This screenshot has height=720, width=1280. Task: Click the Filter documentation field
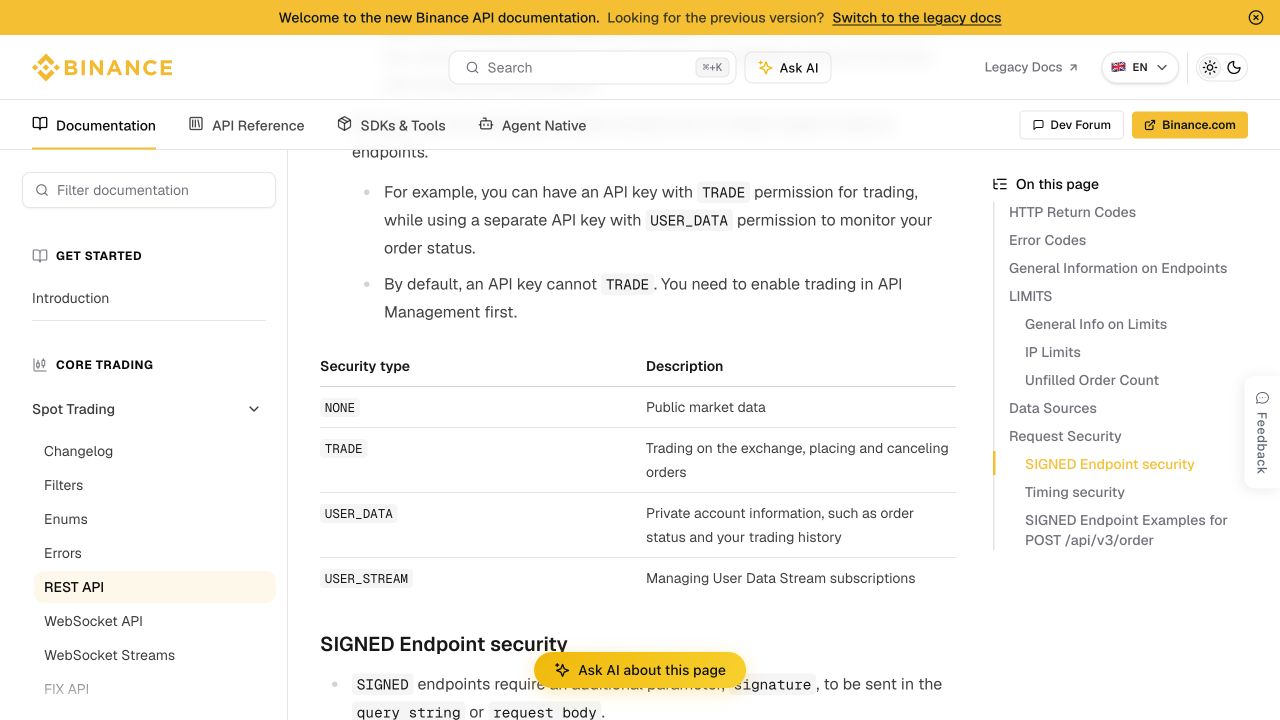149,190
